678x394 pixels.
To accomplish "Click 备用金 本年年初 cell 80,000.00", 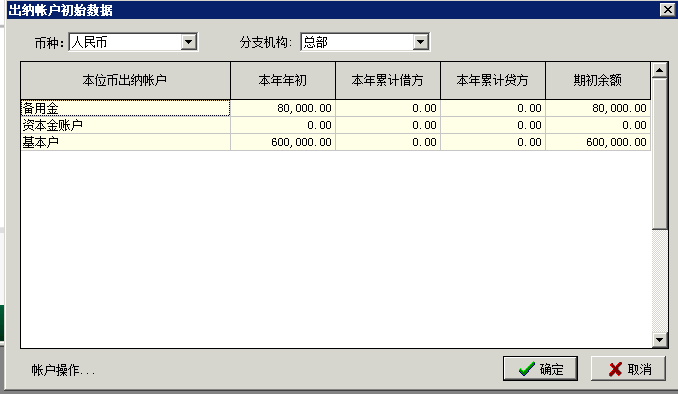I will pyautogui.click(x=283, y=108).
